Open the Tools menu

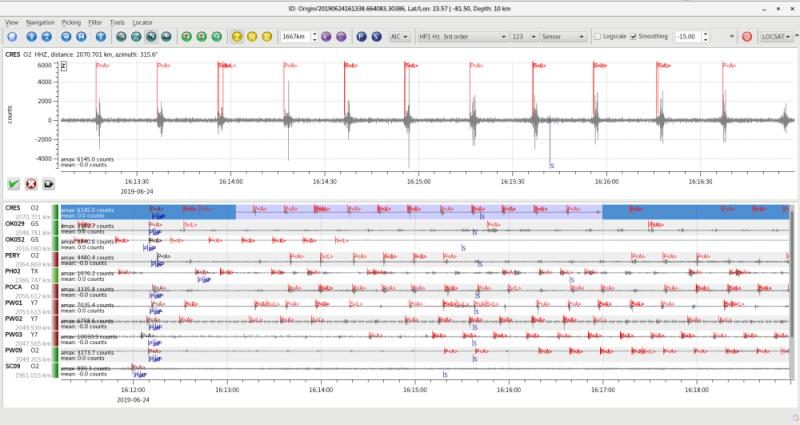pos(117,22)
